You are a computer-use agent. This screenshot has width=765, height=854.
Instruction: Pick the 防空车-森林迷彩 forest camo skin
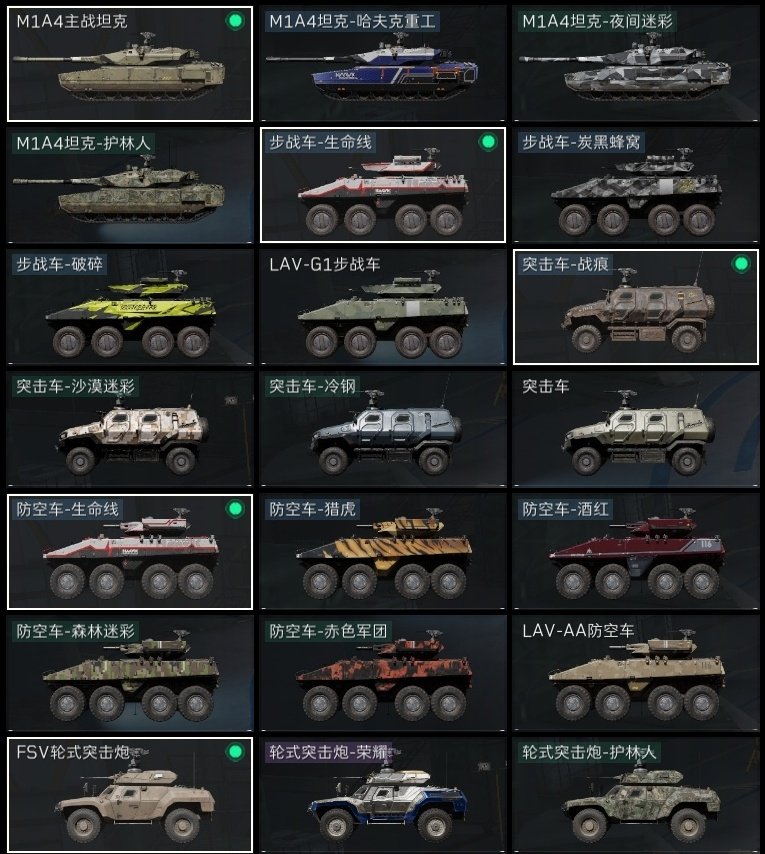tap(130, 673)
